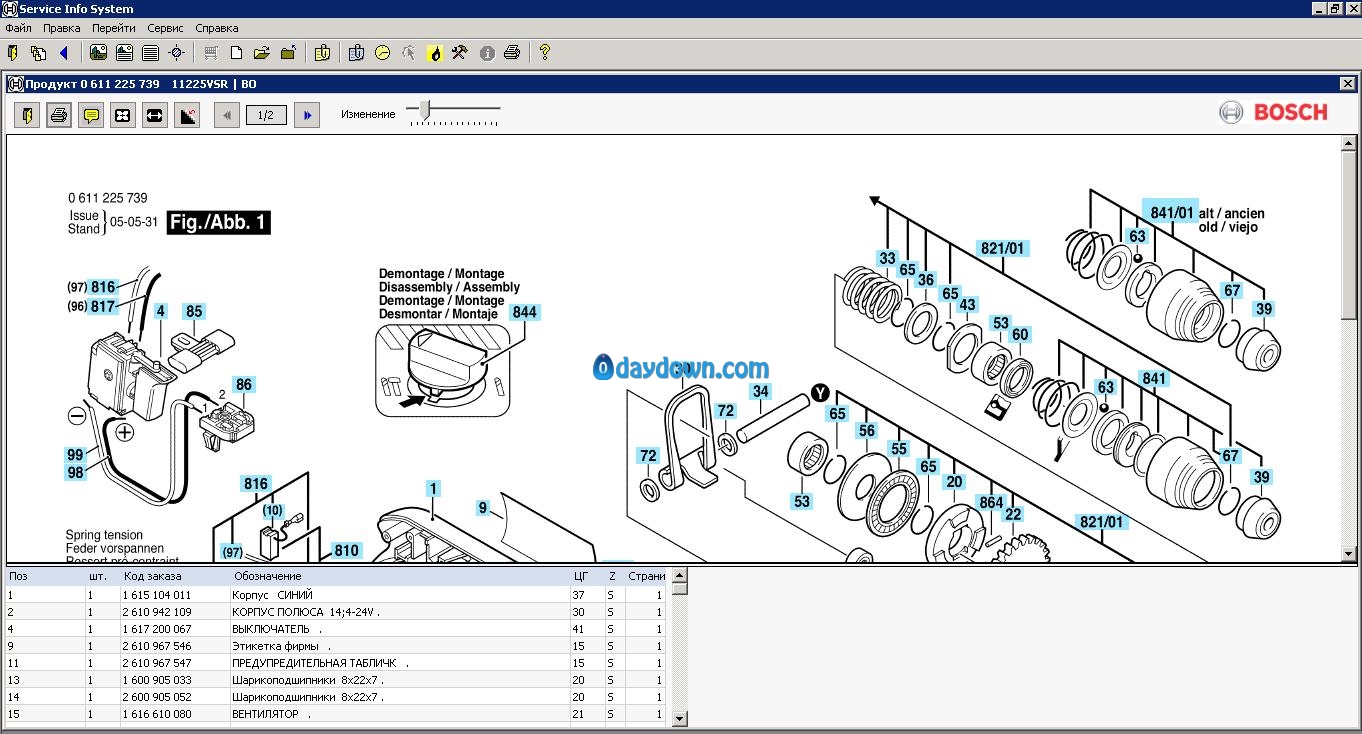Screen dimensions: 1362x734
Task: Click the grey info circle icon
Action: 487,53
